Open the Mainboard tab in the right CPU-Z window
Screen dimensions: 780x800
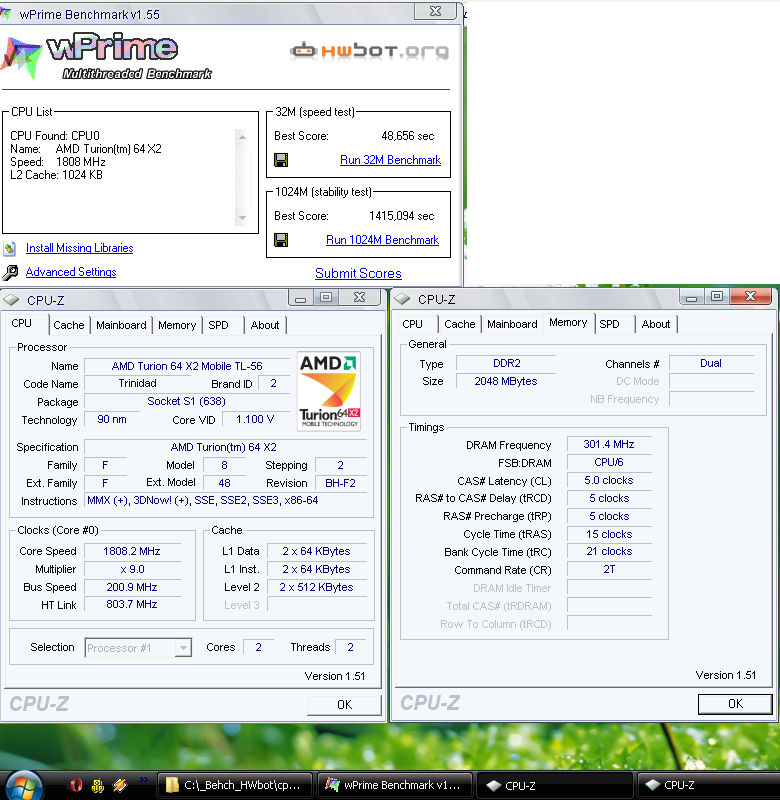click(512, 324)
